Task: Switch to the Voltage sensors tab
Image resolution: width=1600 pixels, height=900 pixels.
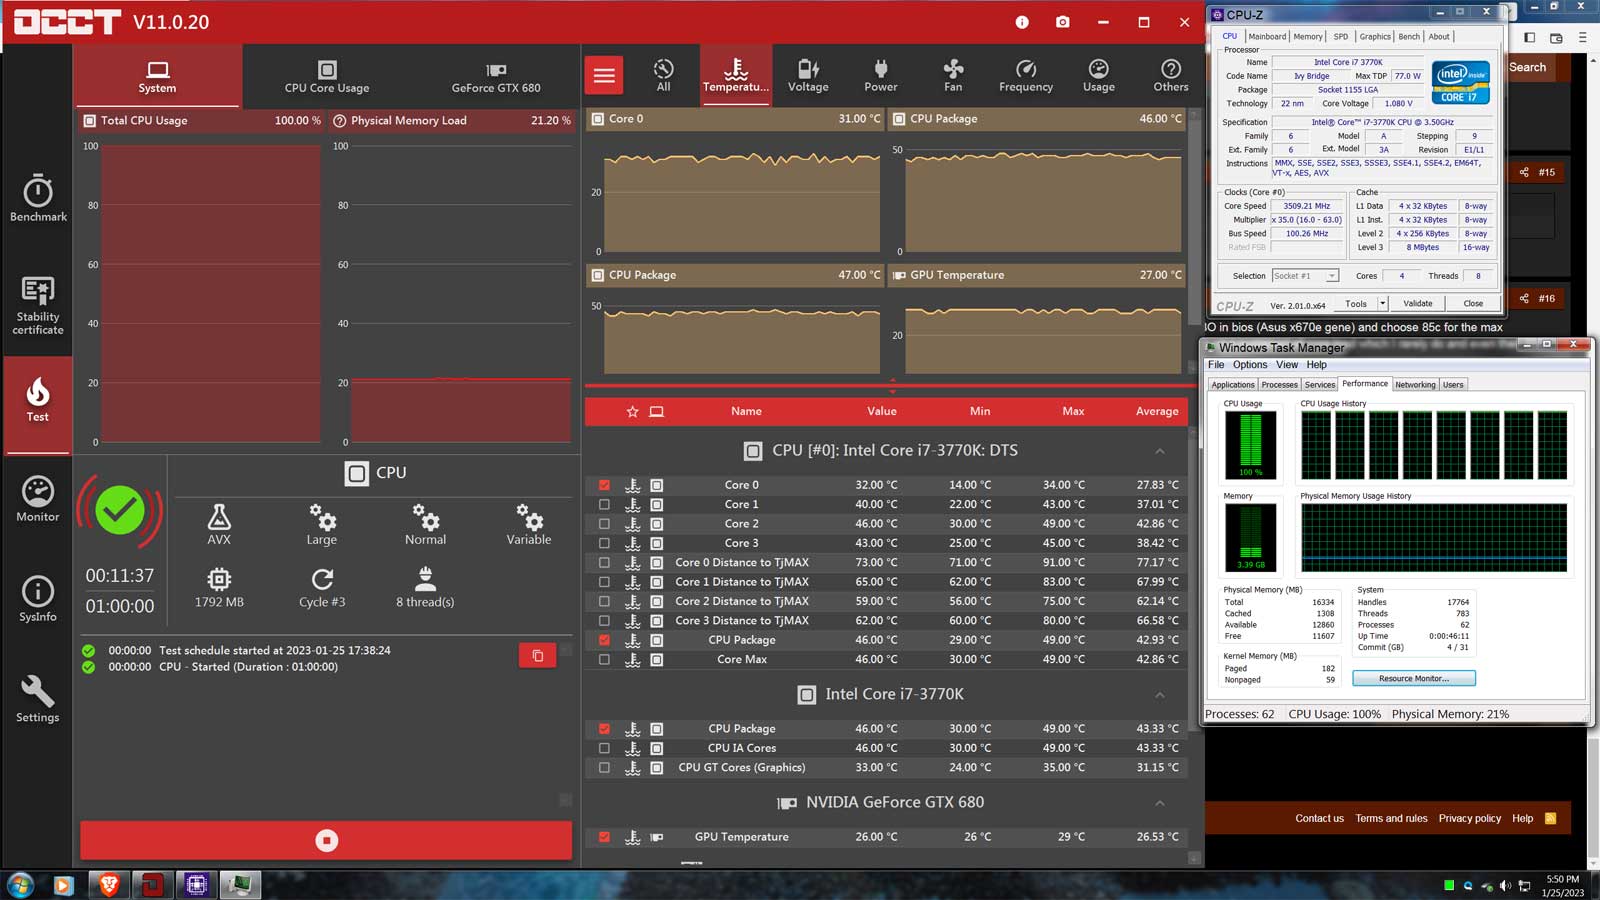Action: click(x=808, y=75)
